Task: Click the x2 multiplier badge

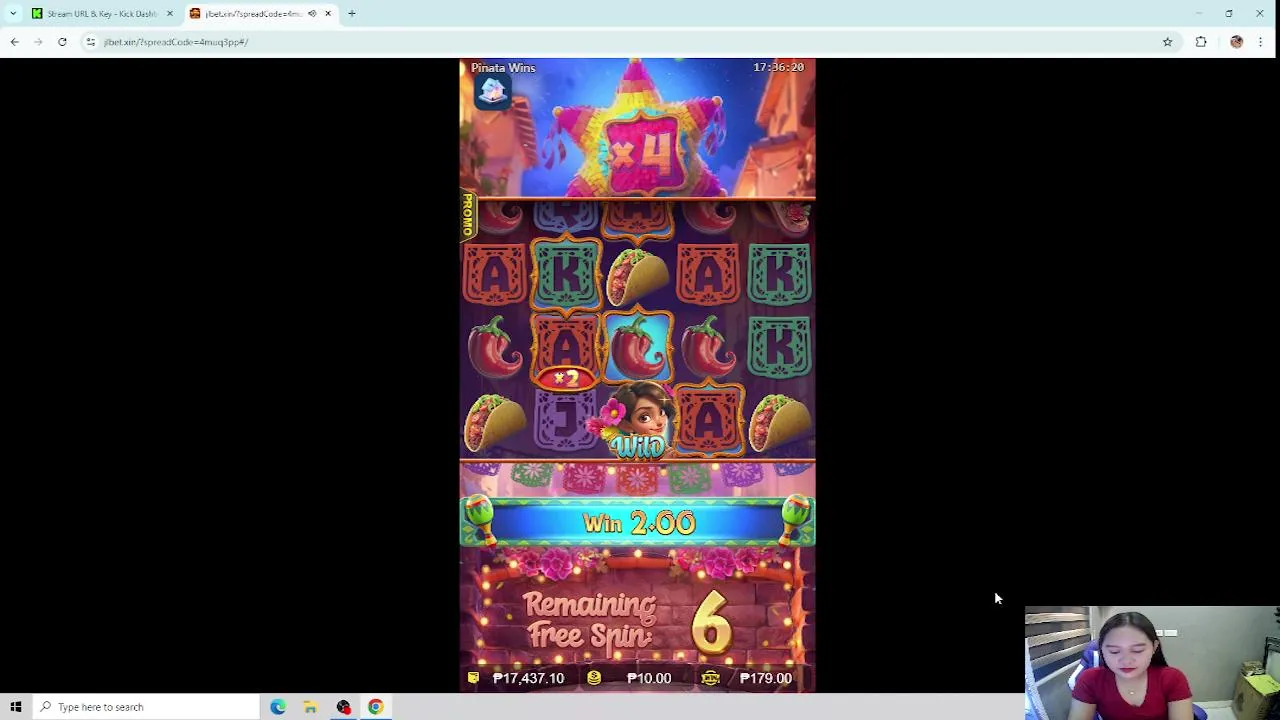Action: pos(566,378)
